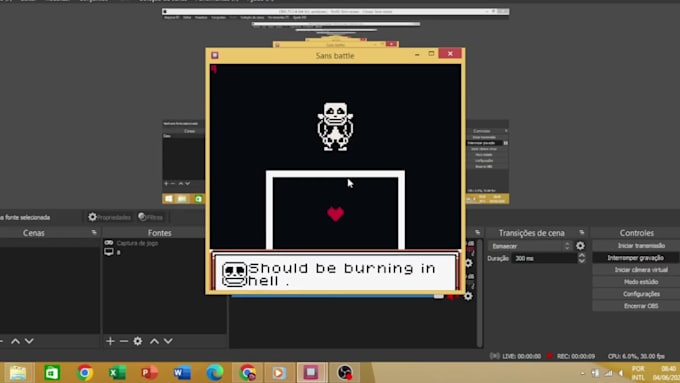The height and width of the screenshot is (383, 680).
Task: Click the volume speaker tray icon
Action: 621,373
